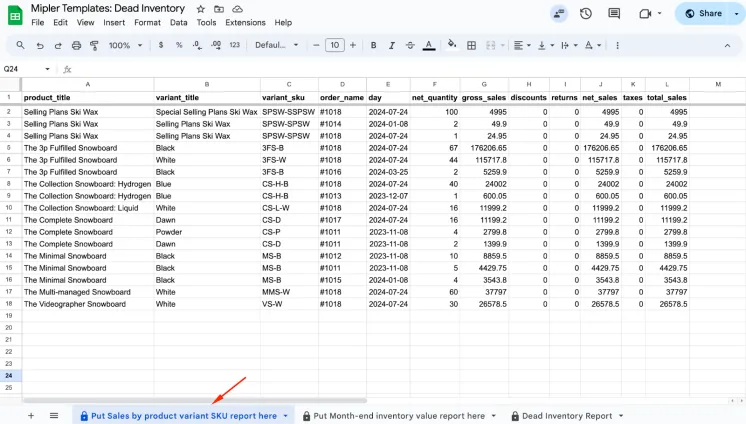This screenshot has width=746, height=424.
Task: Open the Data menu
Action: click(178, 22)
